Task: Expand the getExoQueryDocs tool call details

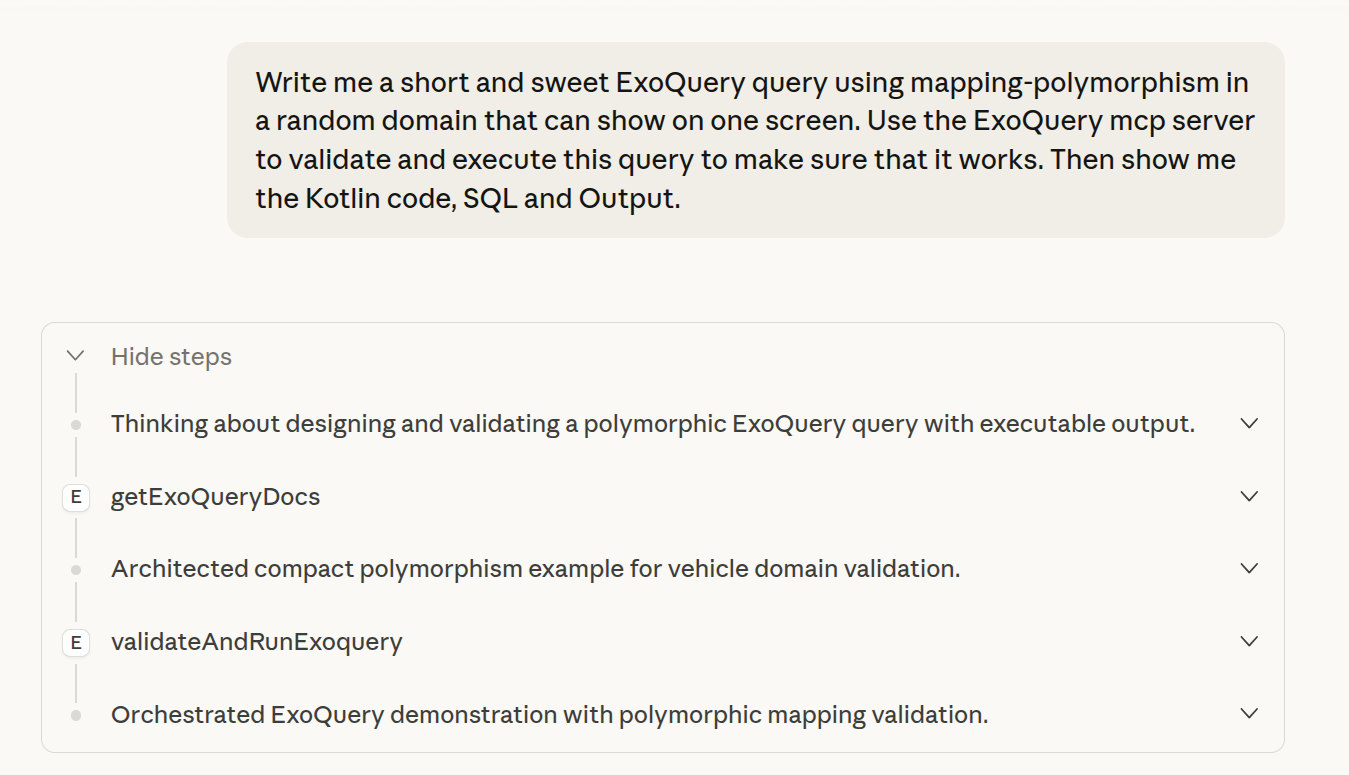Action: [1247, 496]
